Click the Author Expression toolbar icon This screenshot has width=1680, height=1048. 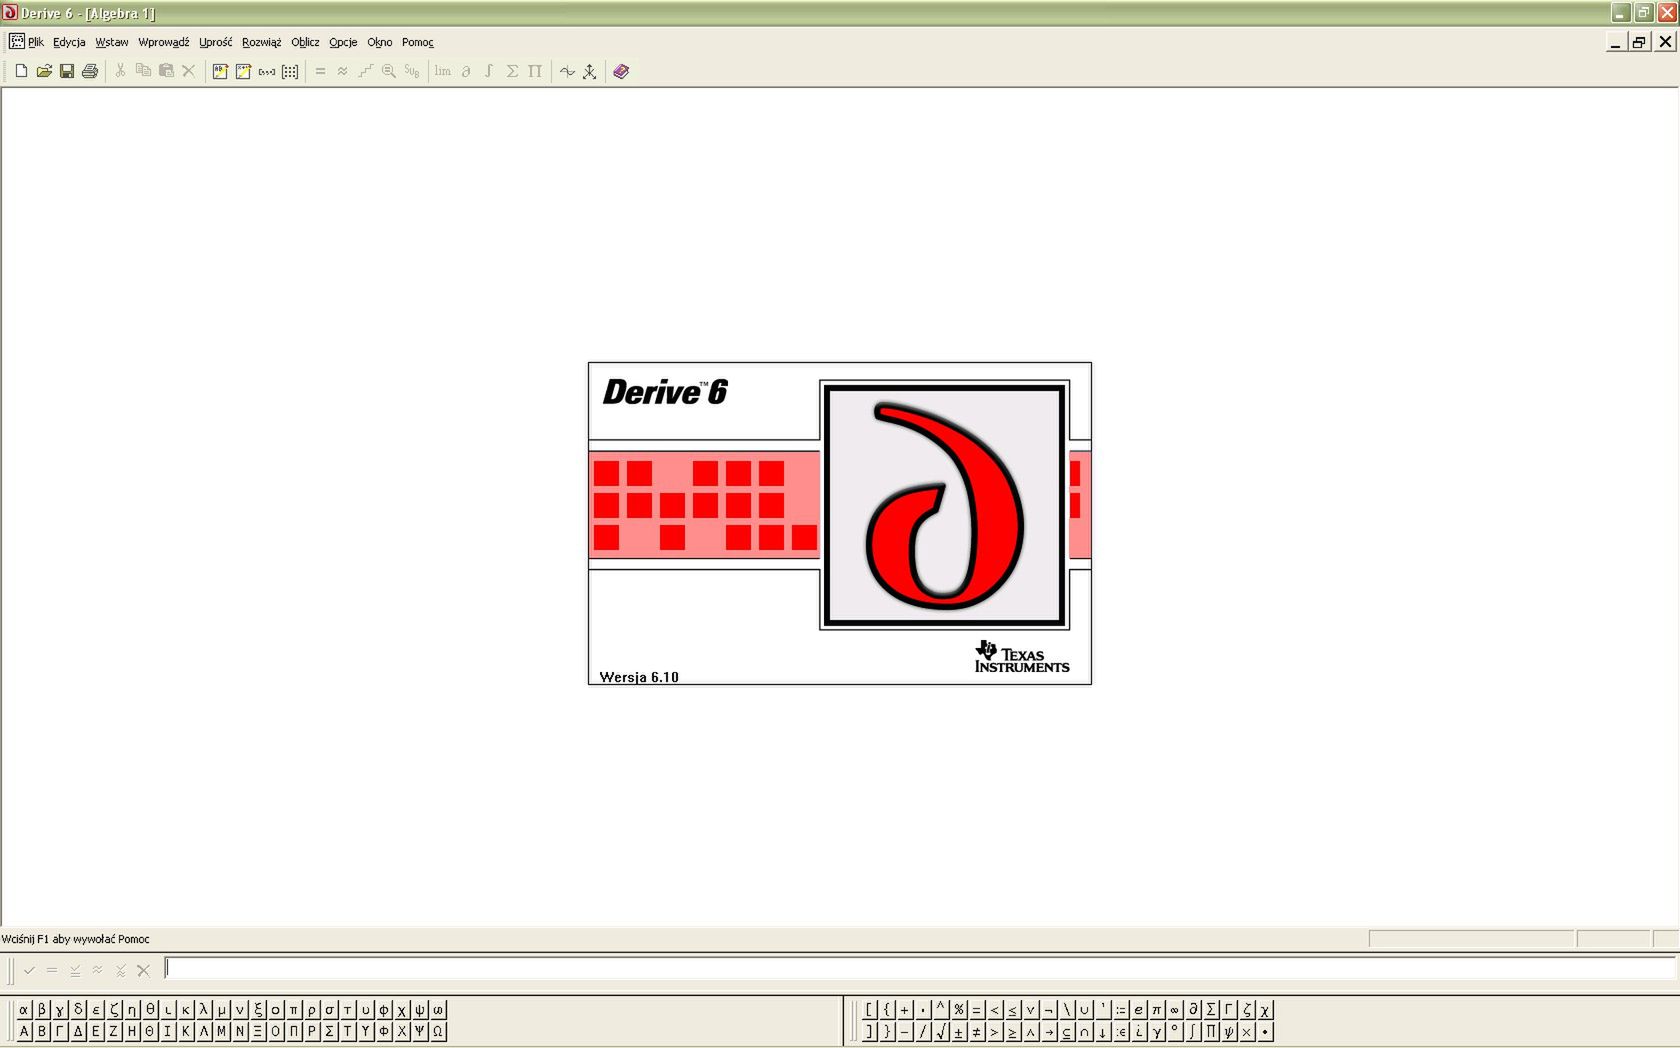(x=243, y=71)
